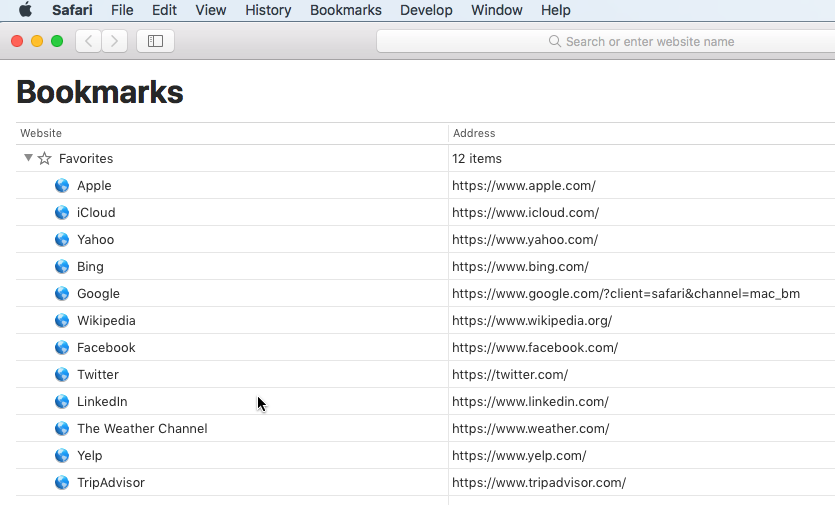835x505 pixels.
Task: Click the magnifier icon in address bar
Action: coord(554,42)
